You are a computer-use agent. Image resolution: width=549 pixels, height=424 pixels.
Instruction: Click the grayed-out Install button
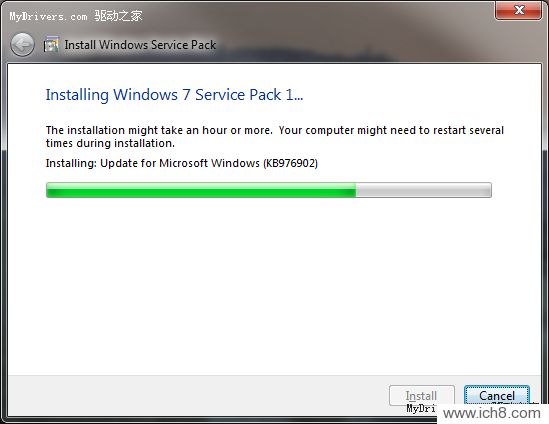point(422,396)
